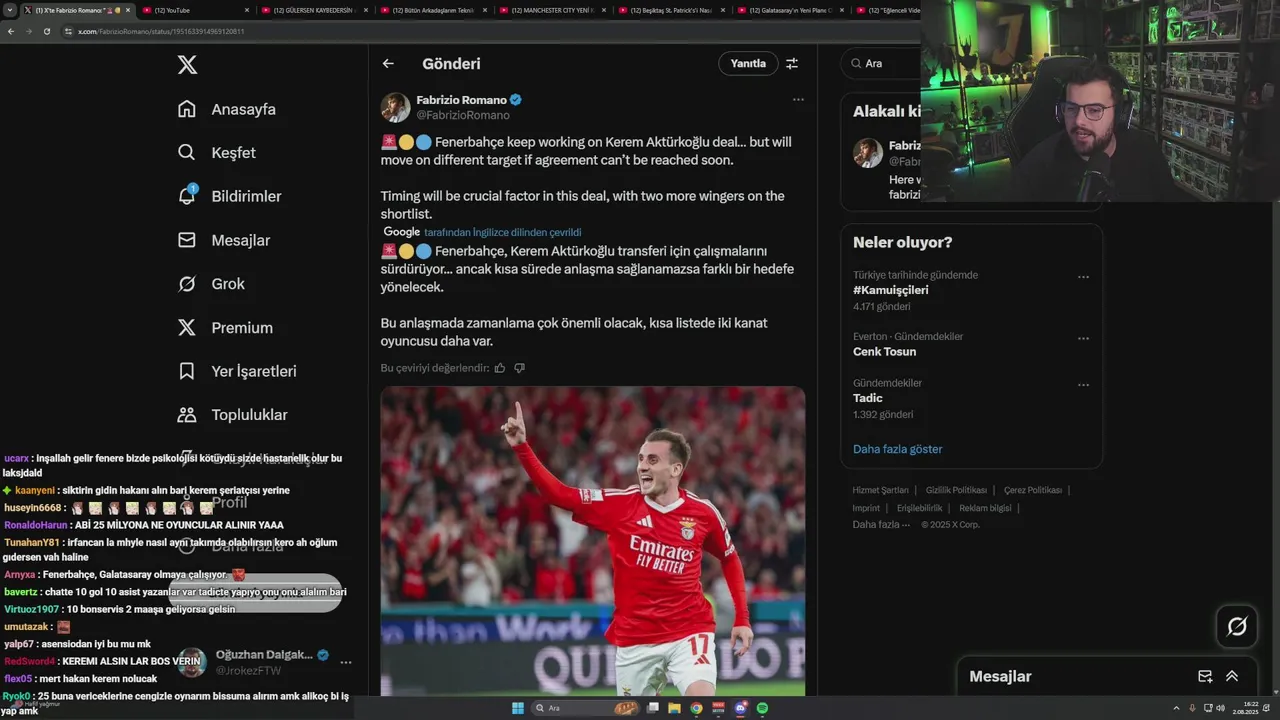Click the Windows taskbar search box
This screenshot has height=720, width=1280.
(584, 708)
